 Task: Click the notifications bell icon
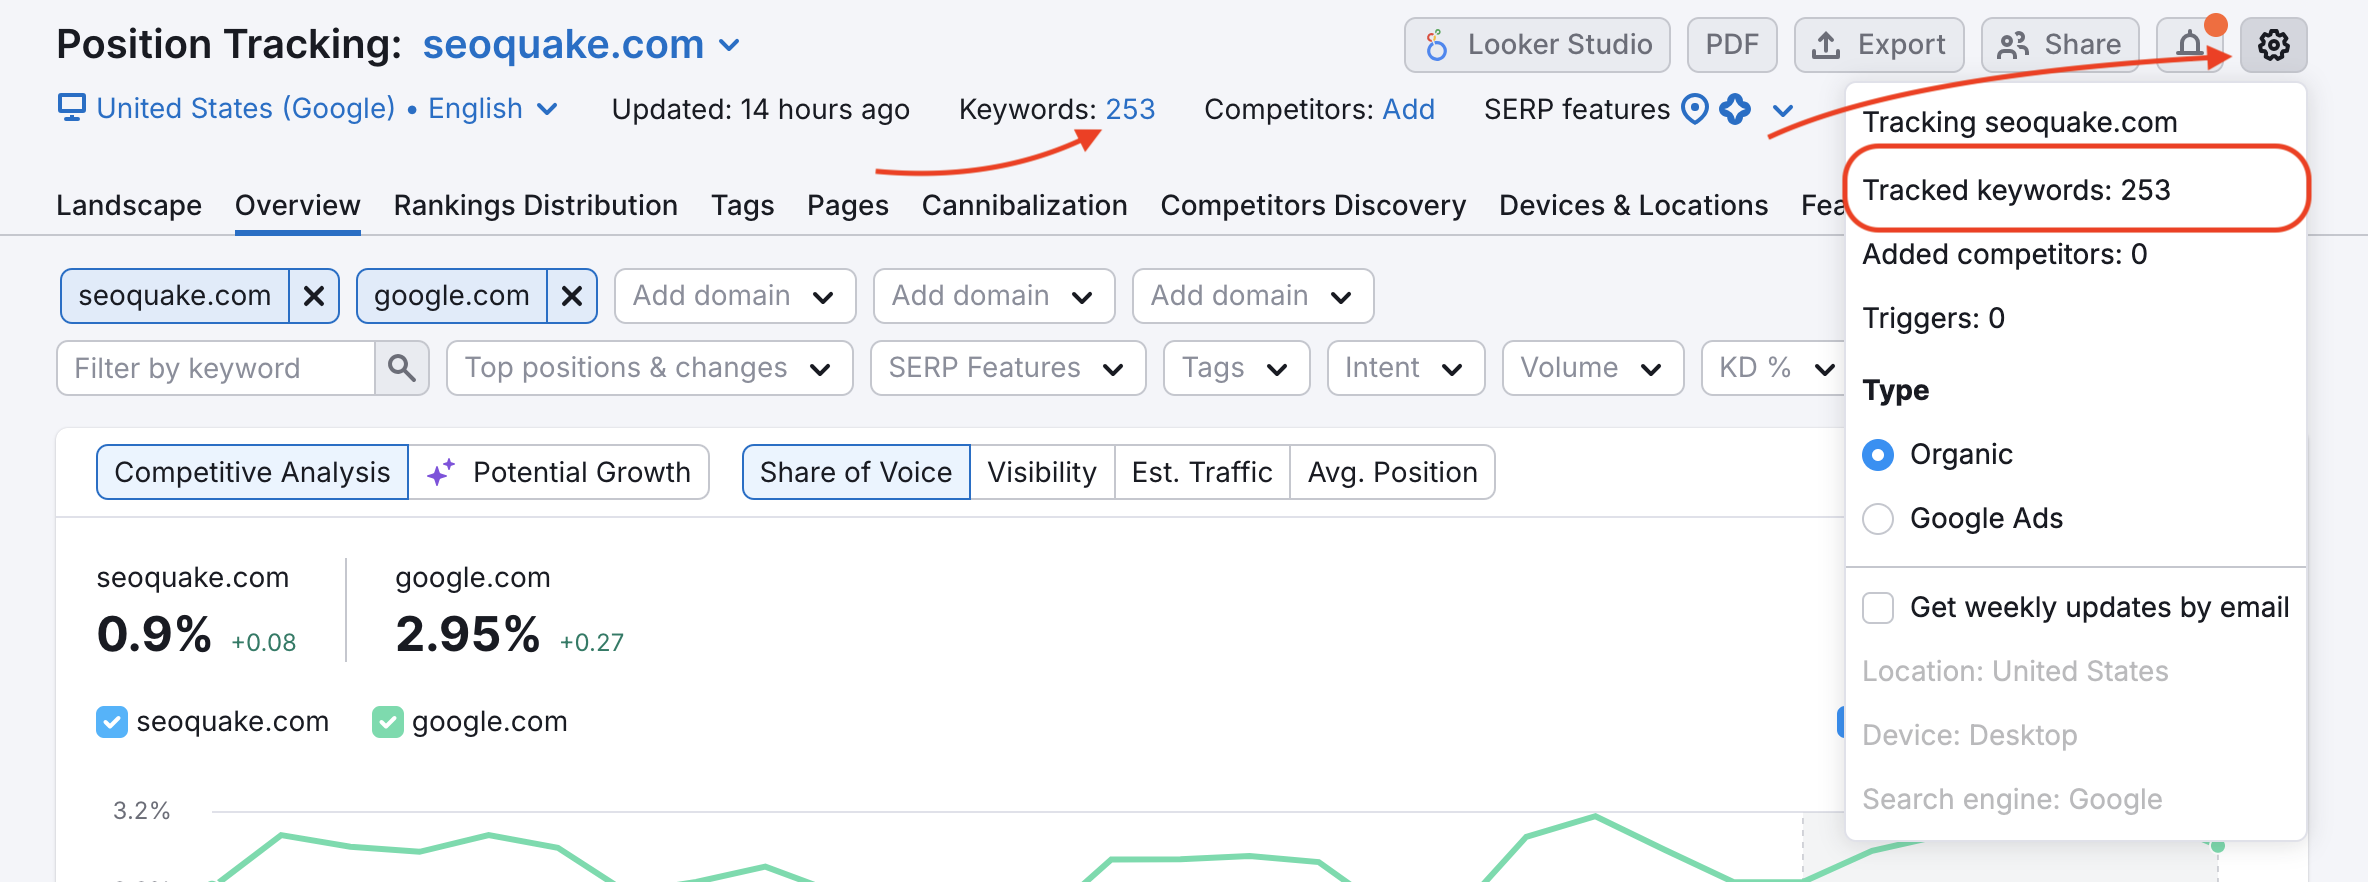click(x=2189, y=45)
